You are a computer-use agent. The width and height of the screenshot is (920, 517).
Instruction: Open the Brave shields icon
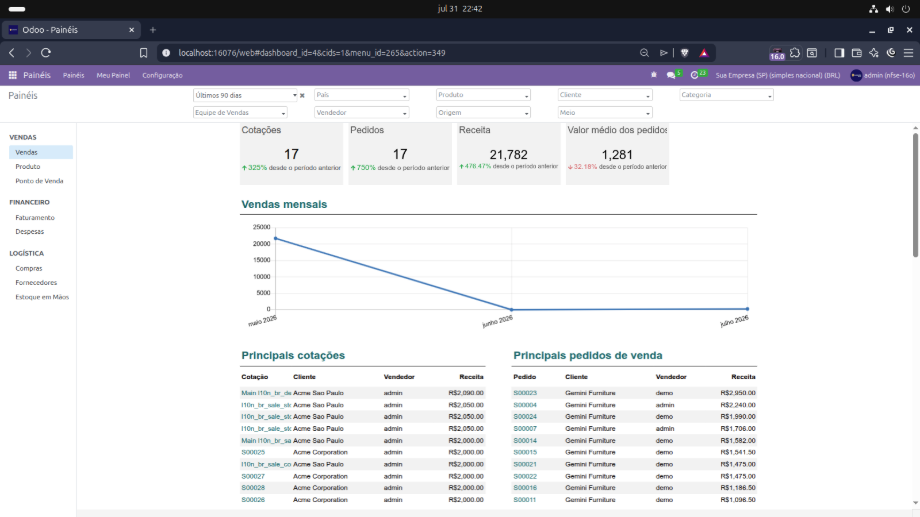pyautogui.click(x=684, y=53)
